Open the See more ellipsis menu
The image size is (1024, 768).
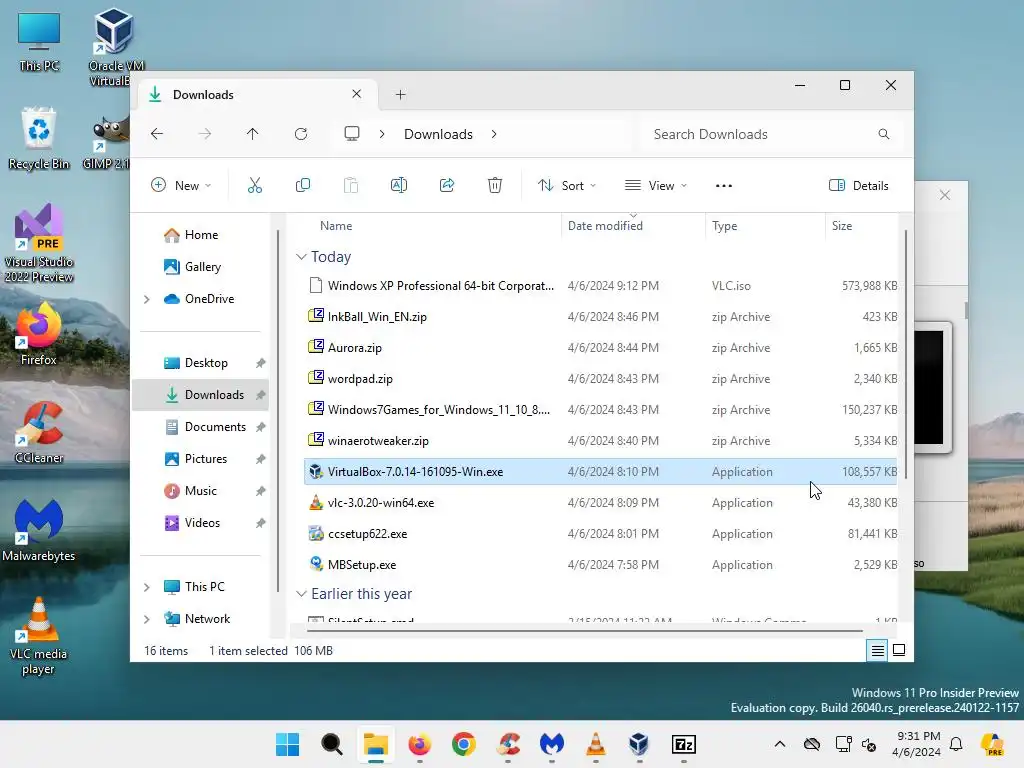pyautogui.click(x=724, y=185)
